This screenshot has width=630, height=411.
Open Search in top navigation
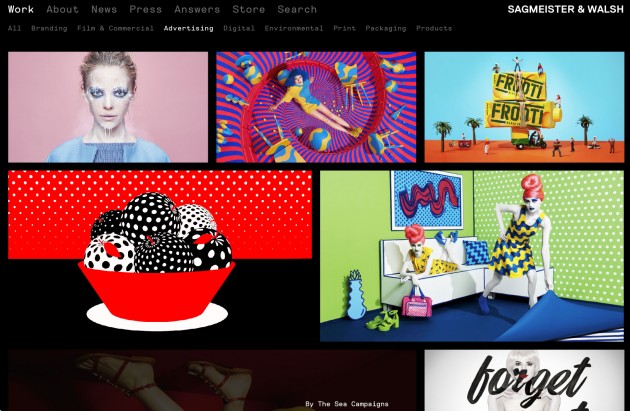[297, 9]
